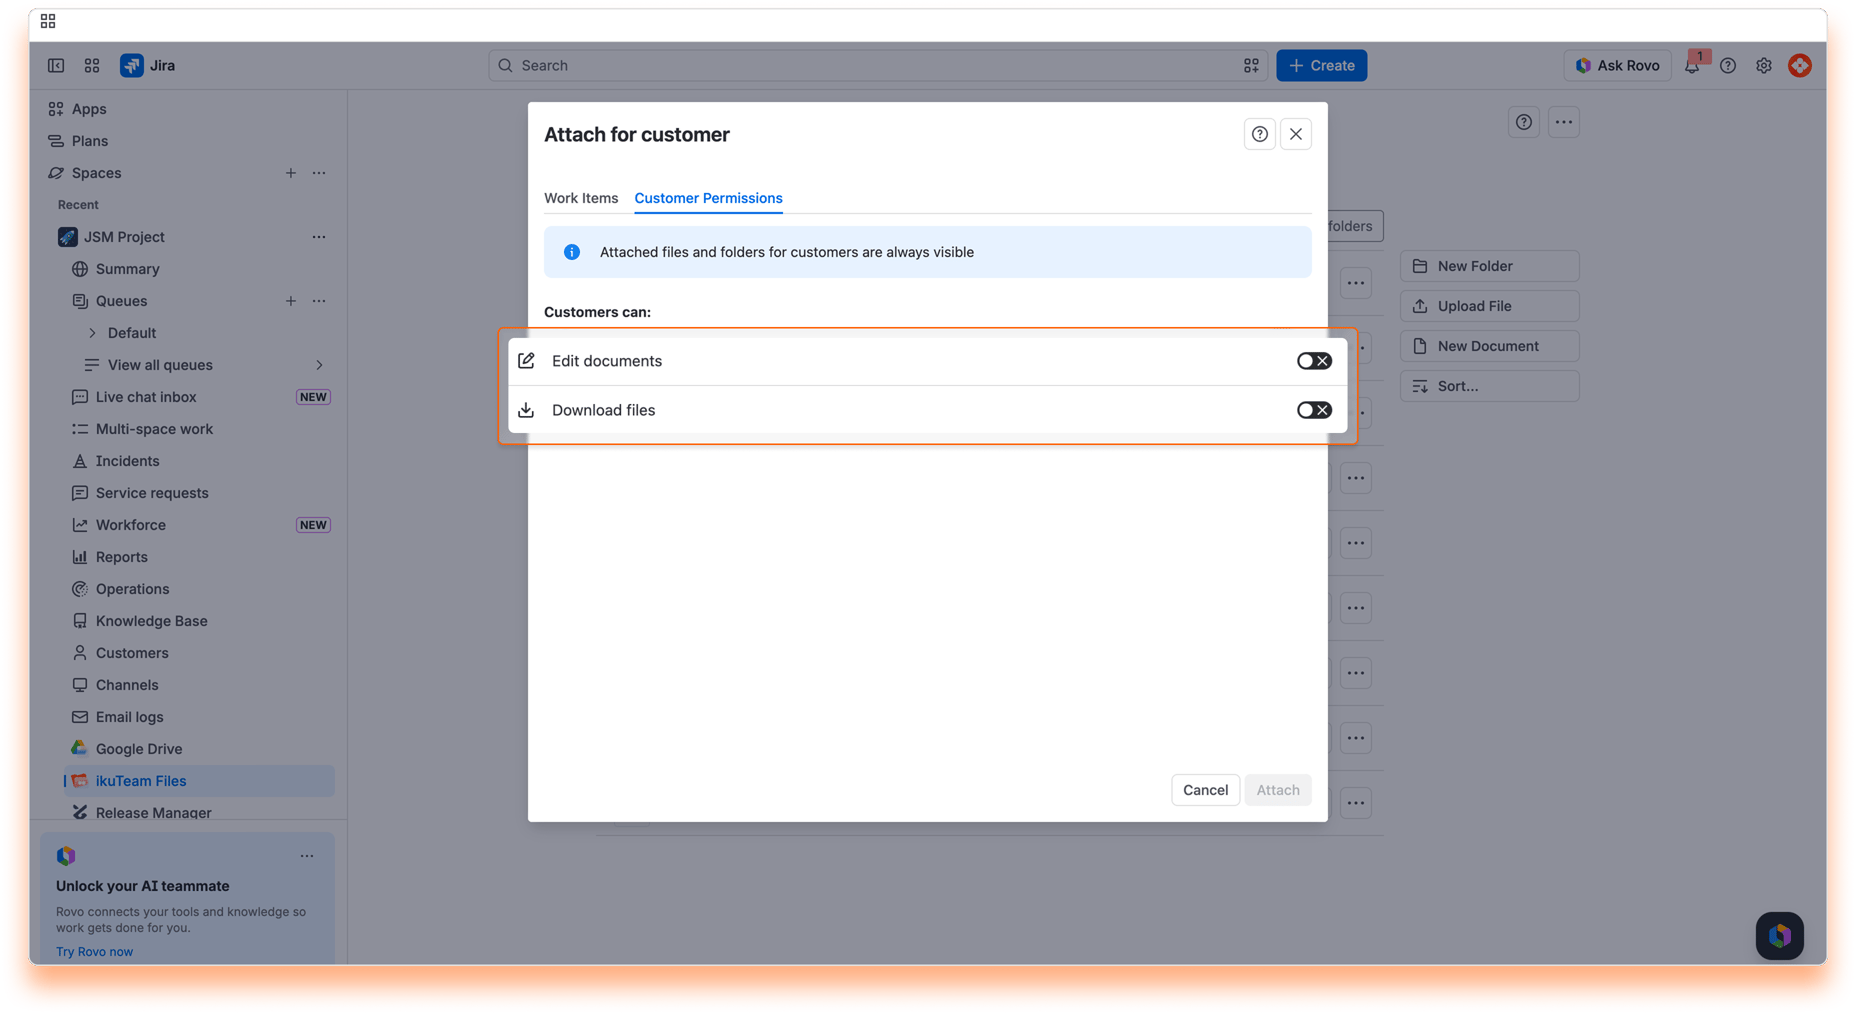Add a queue with the plus icon

coord(291,301)
